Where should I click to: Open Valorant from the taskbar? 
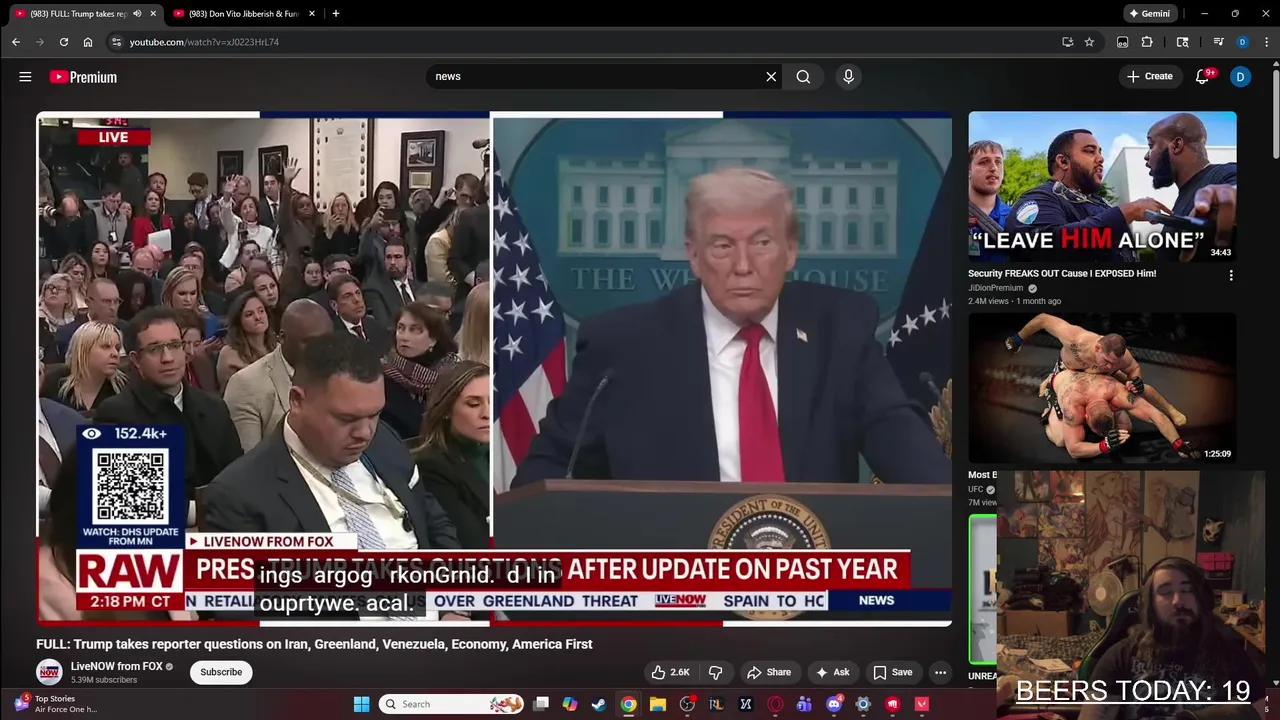(x=922, y=704)
